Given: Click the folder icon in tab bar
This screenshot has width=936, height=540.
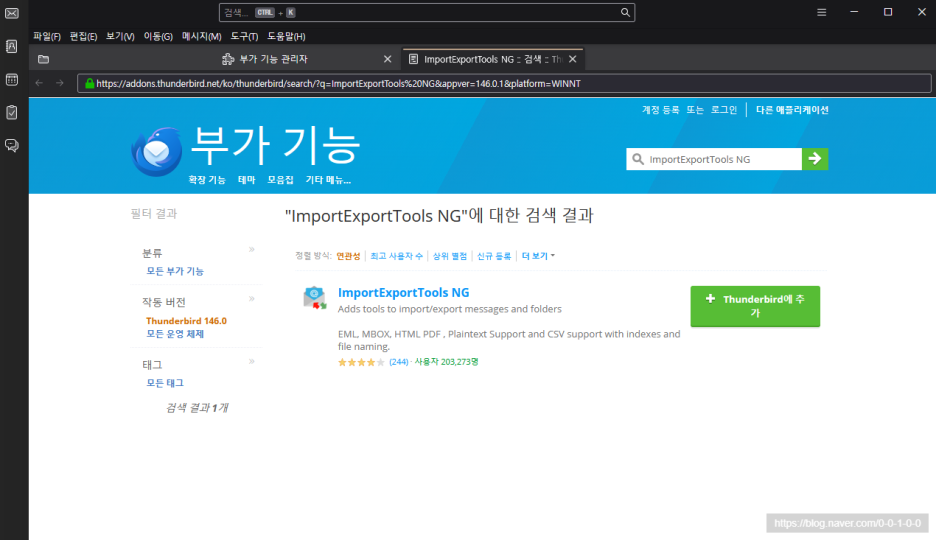Looking at the screenshot, I should click(44, 59).
